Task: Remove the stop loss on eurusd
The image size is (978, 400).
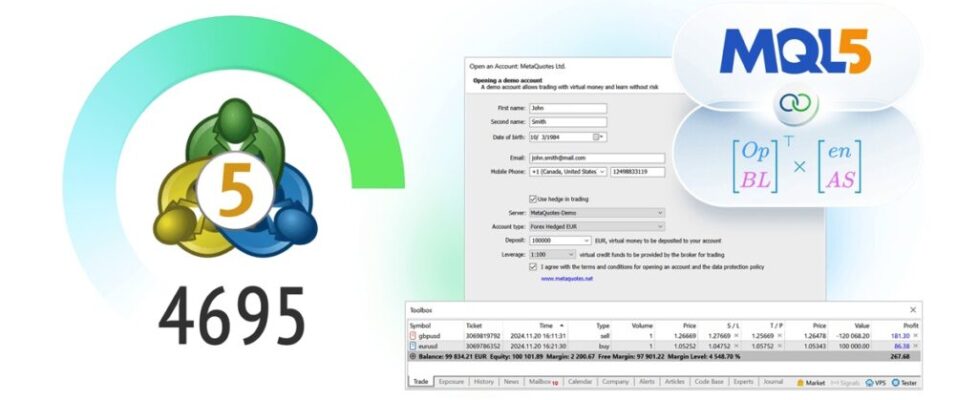Action: pos(735,345)
